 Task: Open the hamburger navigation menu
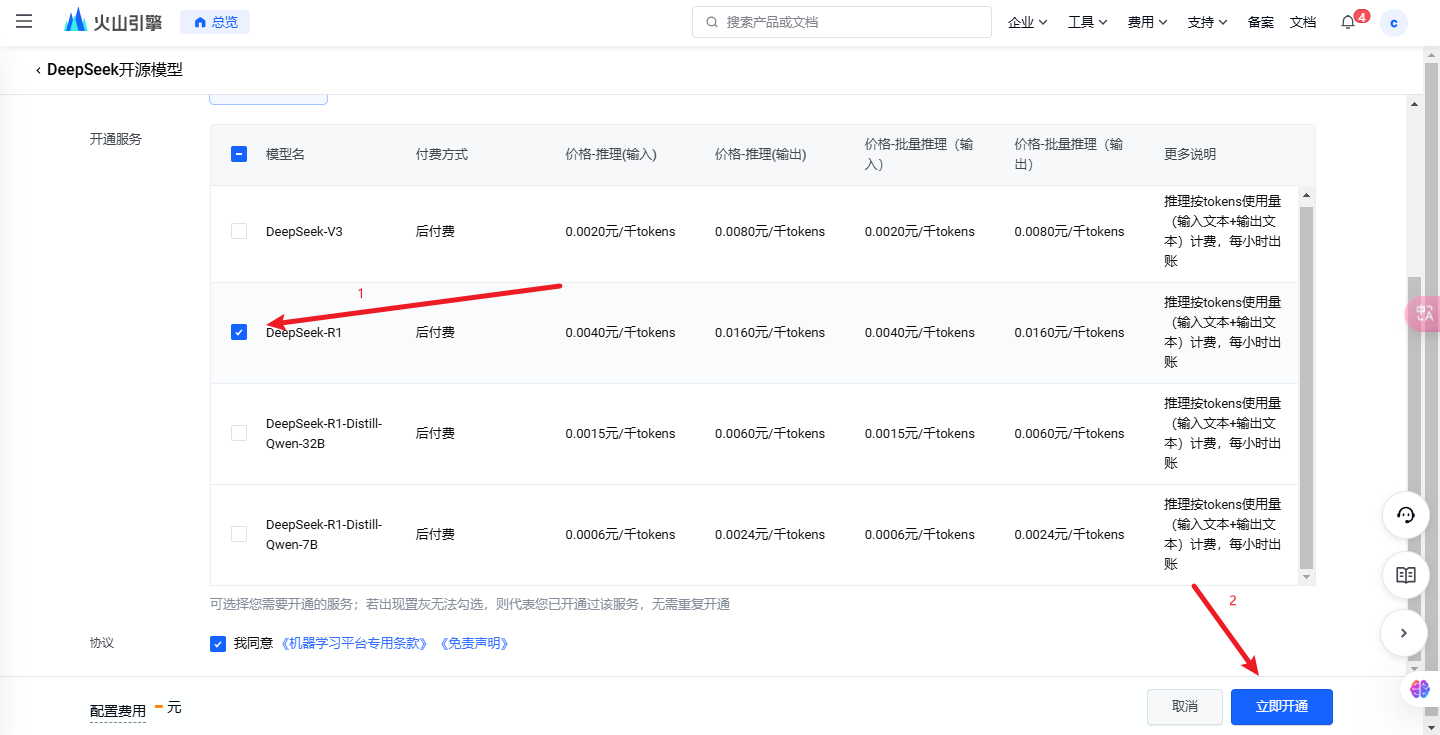[x=24, y=22]
